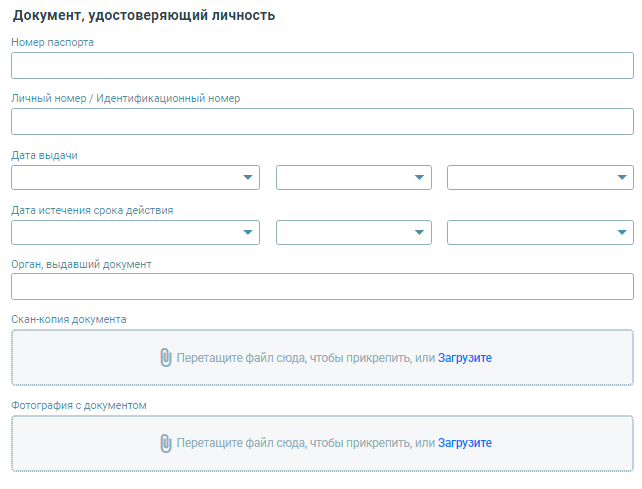Click the Номер паспорта label
The image size is (642, 489).
(52, 43)
